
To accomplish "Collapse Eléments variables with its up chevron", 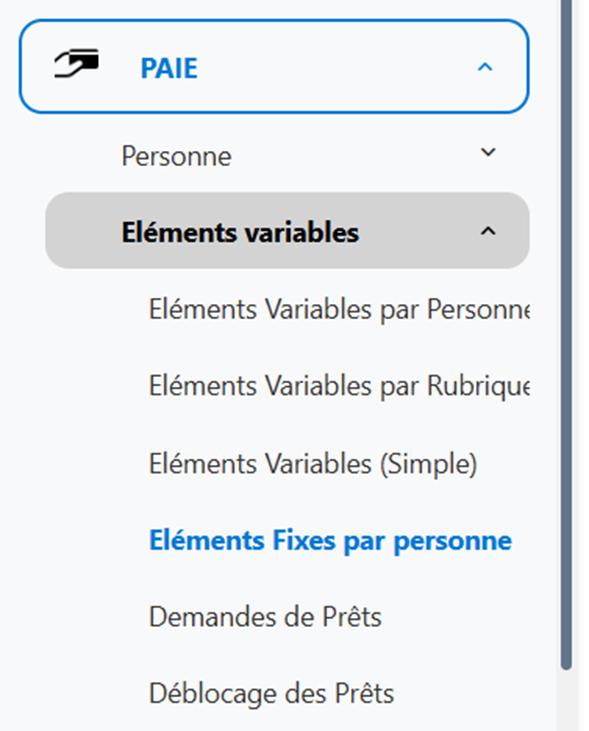I will (488, 231).
